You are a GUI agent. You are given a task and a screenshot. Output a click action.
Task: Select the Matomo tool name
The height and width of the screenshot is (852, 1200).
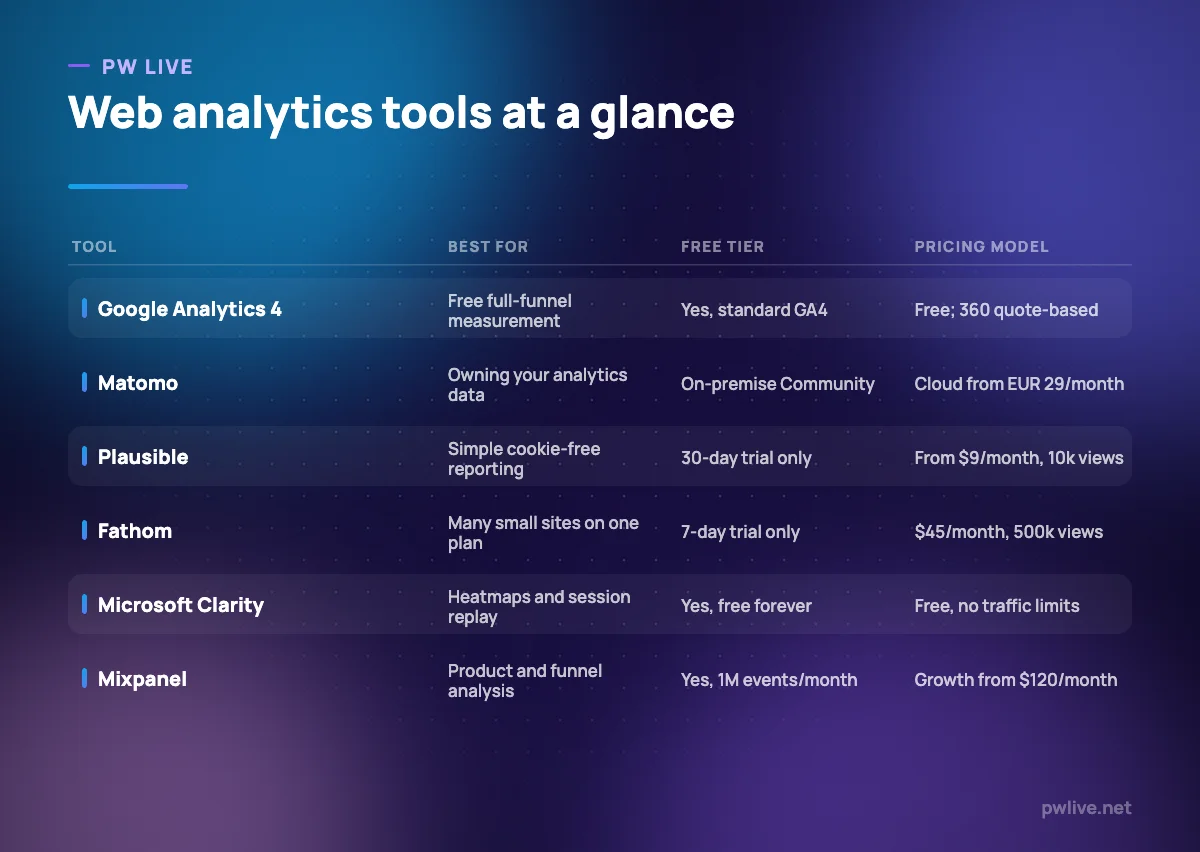point(138,383)
